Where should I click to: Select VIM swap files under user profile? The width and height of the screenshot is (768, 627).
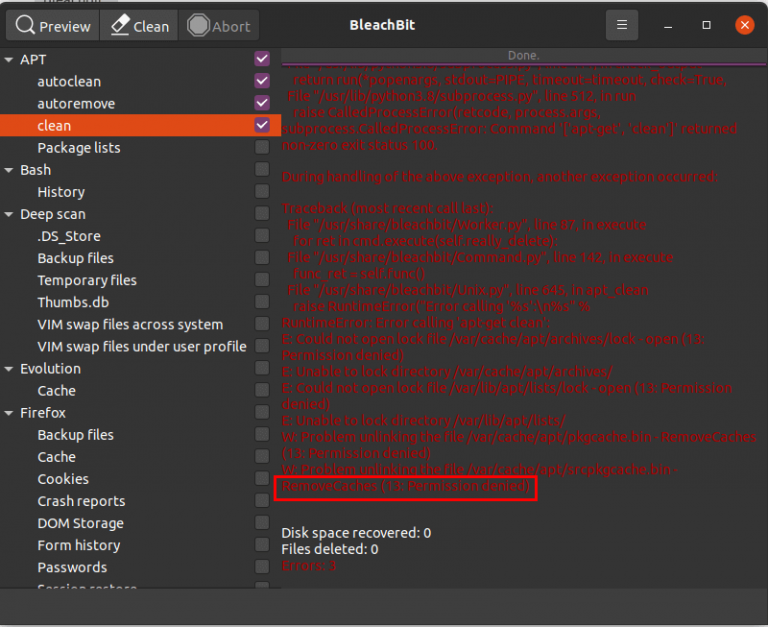(142, 346)
